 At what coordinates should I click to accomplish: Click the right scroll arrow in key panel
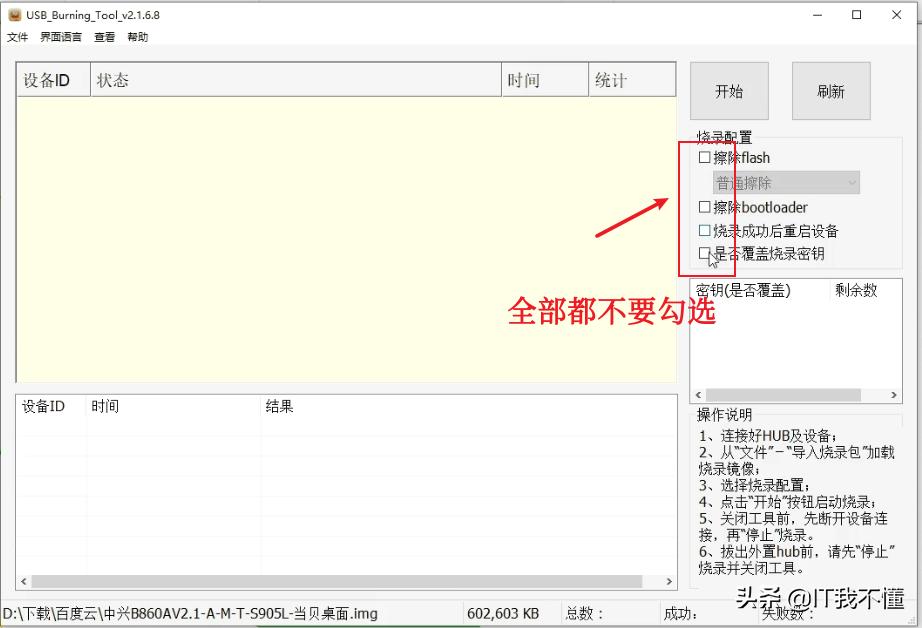[x=894, y=394]
